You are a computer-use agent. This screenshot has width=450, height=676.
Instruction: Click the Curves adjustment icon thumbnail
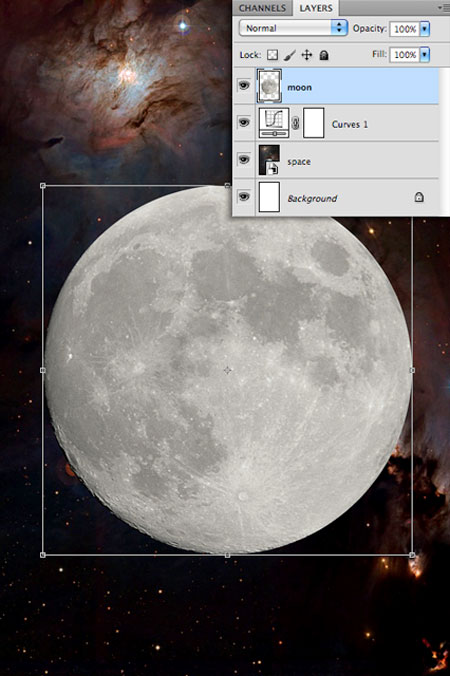pyautogui.click(x=274, y=123)
